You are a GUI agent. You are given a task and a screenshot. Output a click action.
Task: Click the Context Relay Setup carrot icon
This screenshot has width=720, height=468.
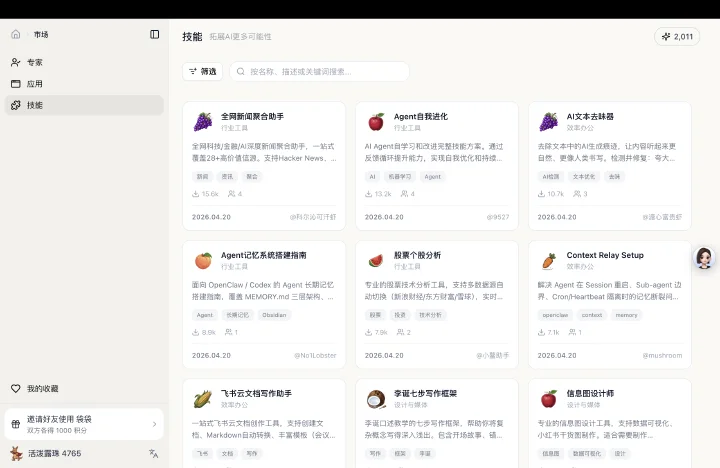pyautogui.click(x=548, y=260)
